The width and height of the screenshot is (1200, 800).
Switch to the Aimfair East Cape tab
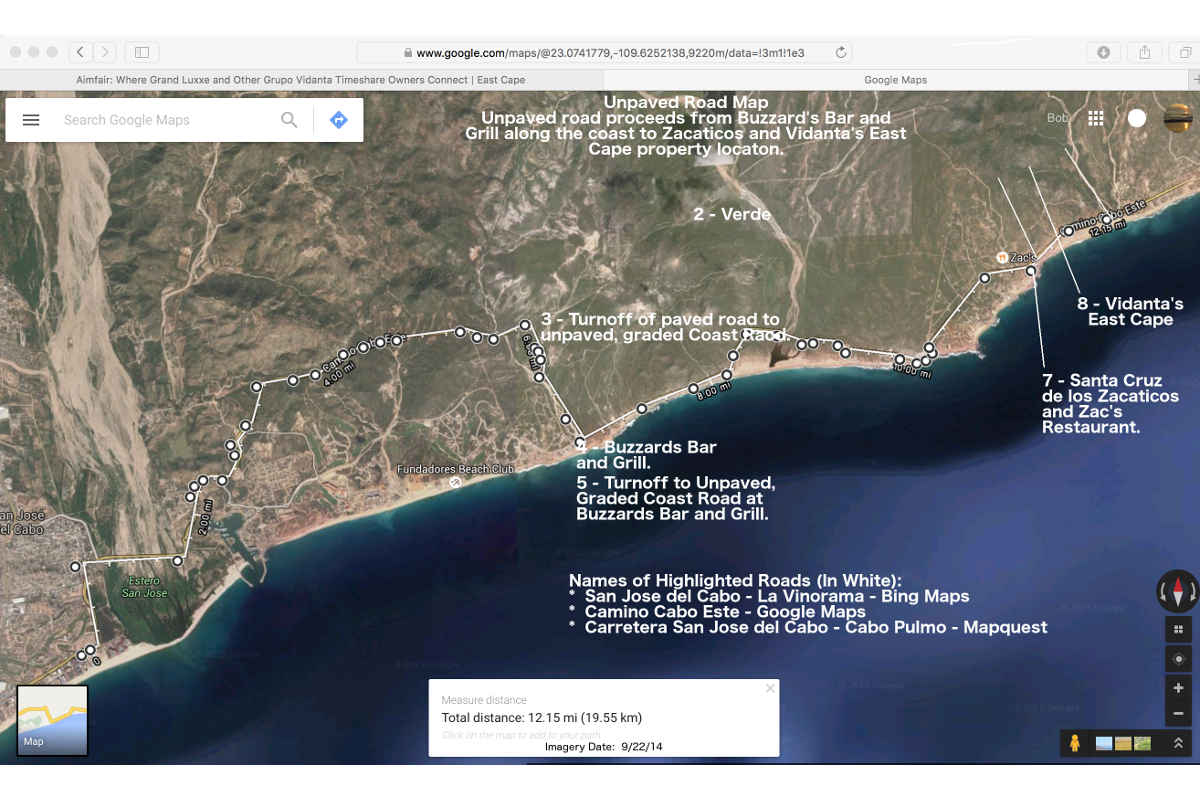300,80
